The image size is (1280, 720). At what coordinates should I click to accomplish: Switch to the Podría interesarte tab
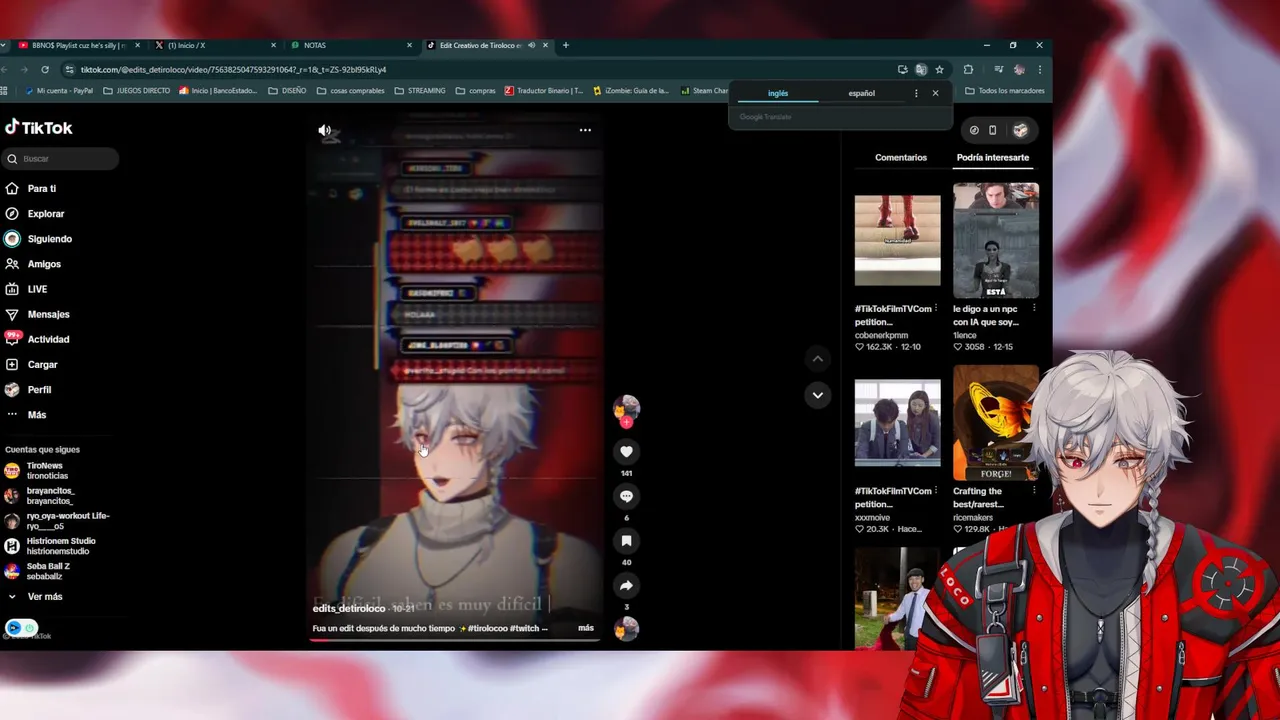(x=993, y=157)
